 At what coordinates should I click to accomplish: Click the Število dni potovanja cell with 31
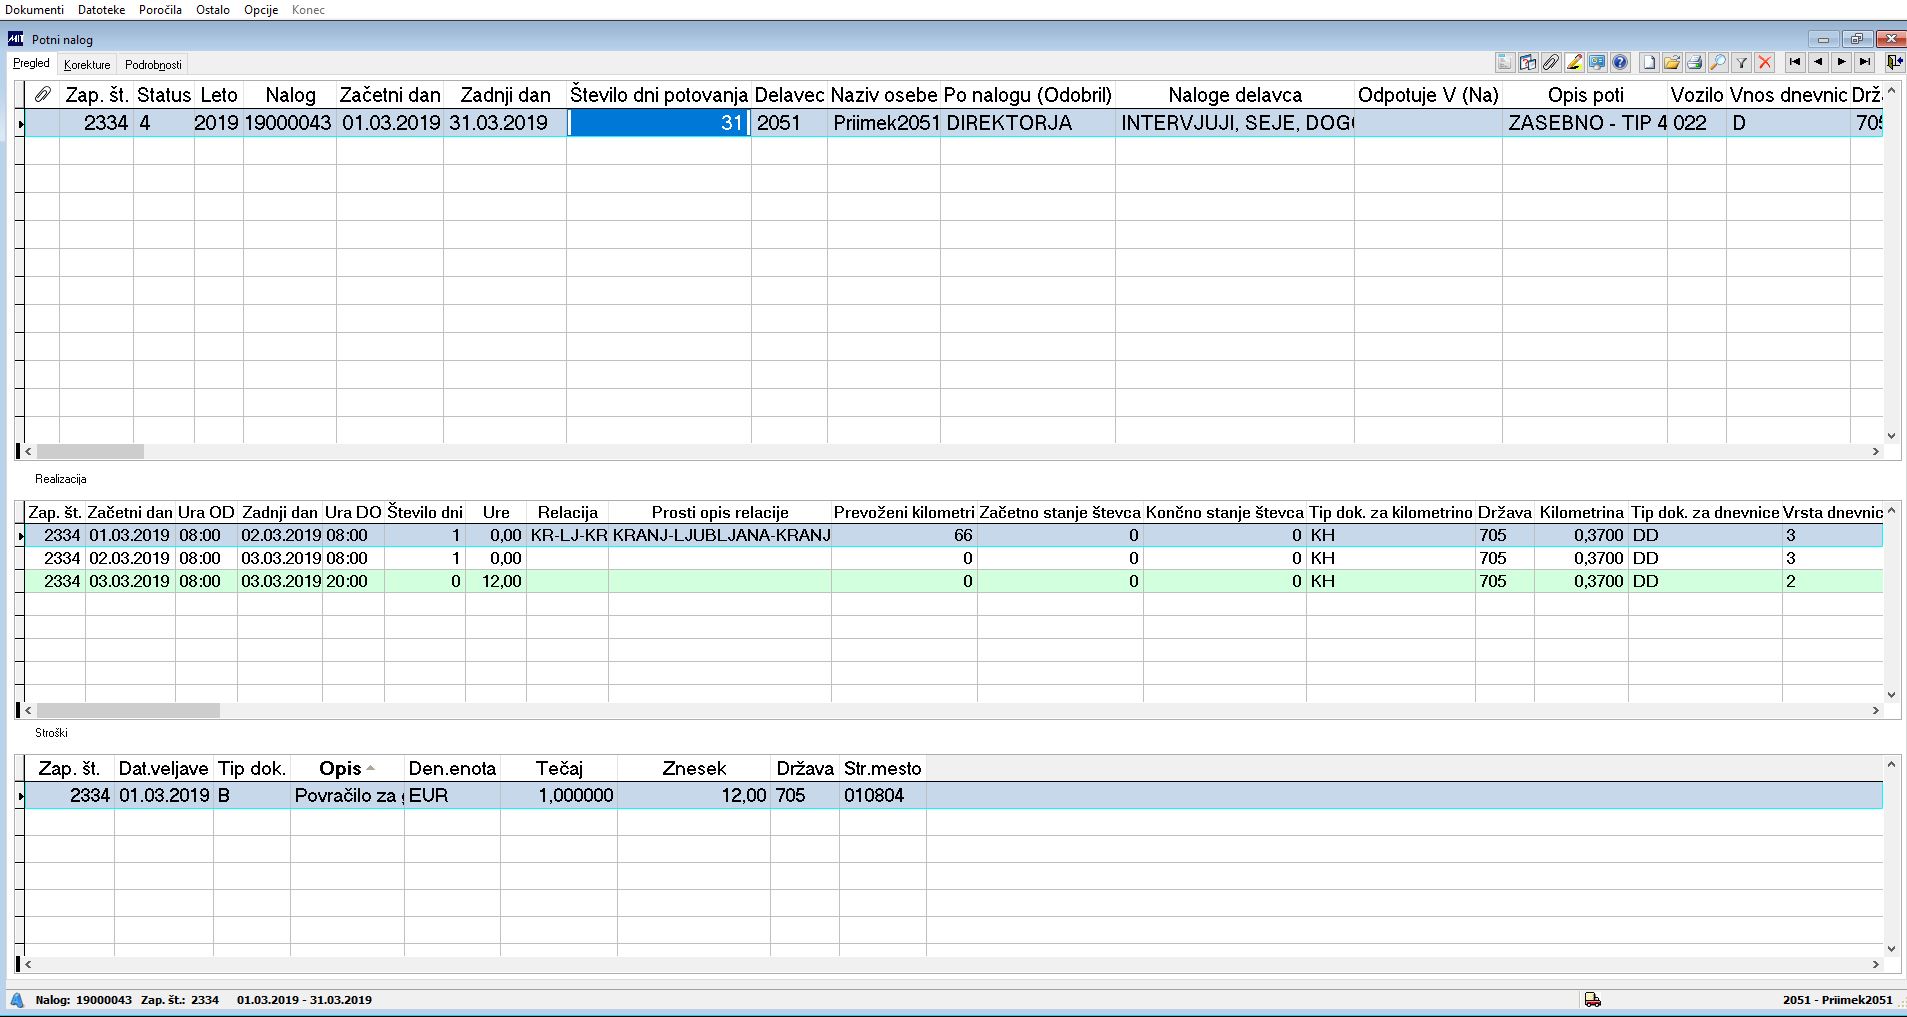(x=659, y=123)
